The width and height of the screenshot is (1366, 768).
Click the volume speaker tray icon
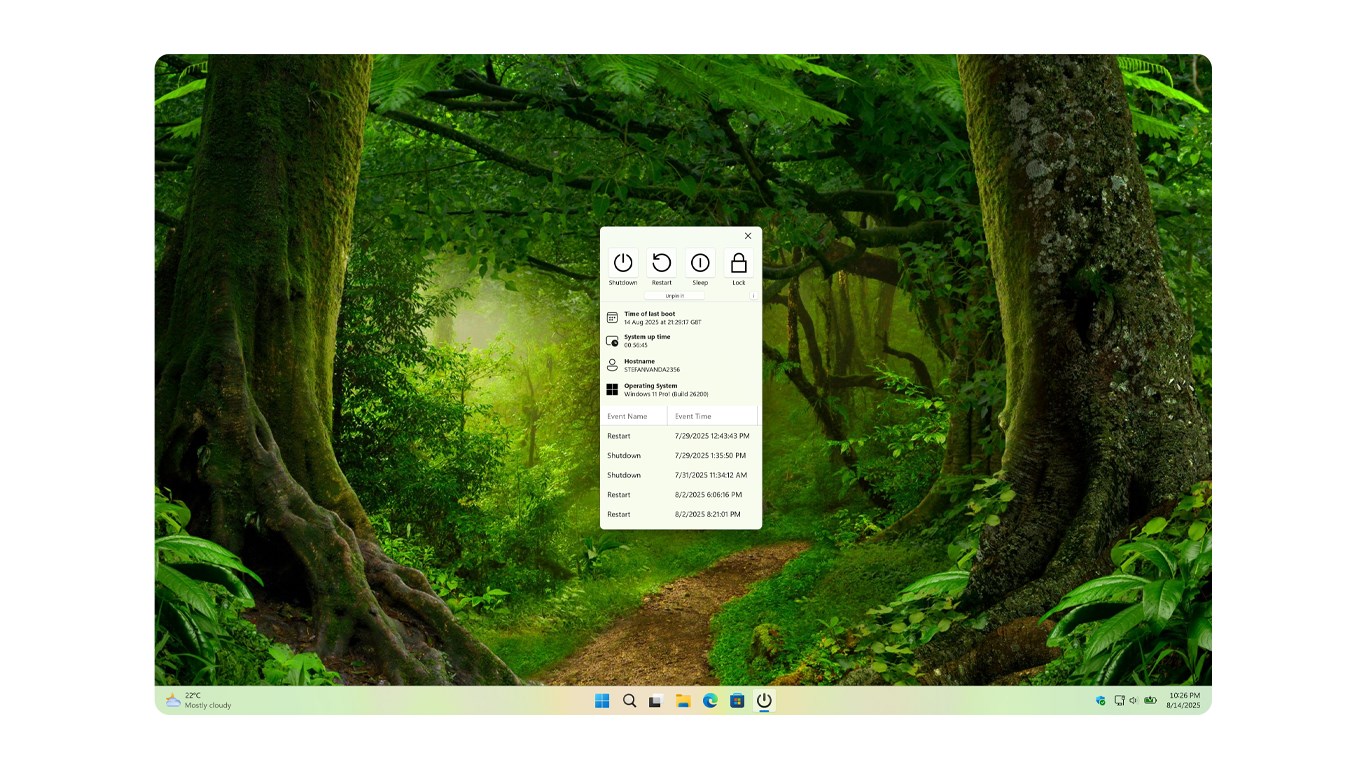click(x=1134, y=701)
